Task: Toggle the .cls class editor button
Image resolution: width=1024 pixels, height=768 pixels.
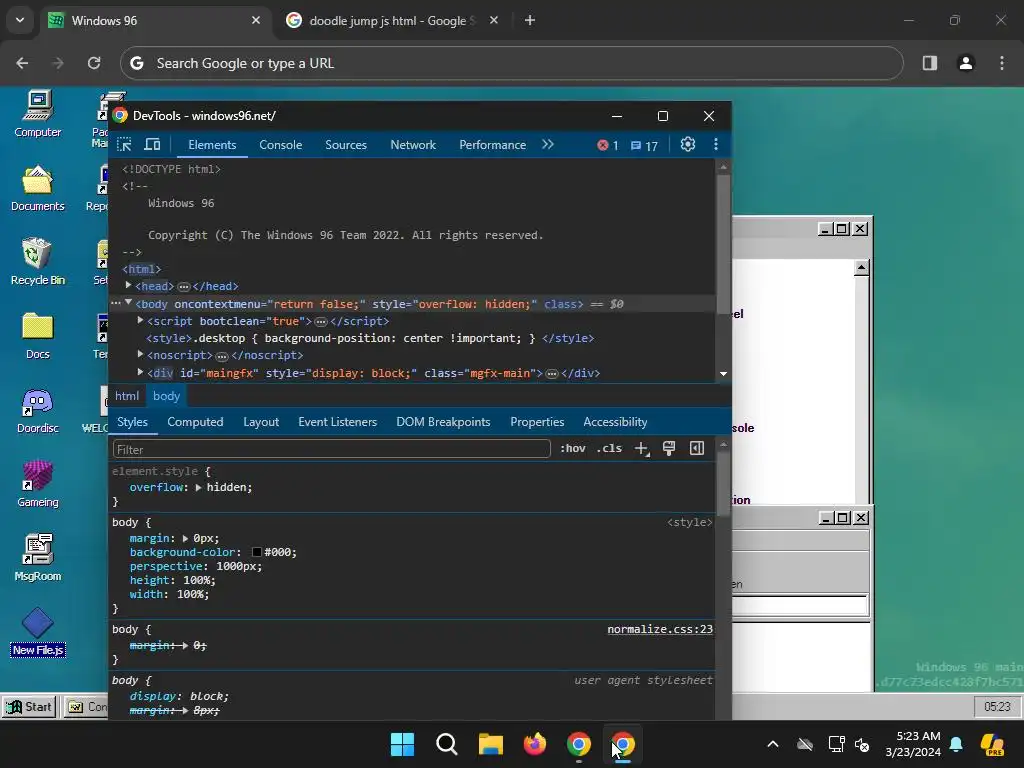Action: (x=609, y=449)
